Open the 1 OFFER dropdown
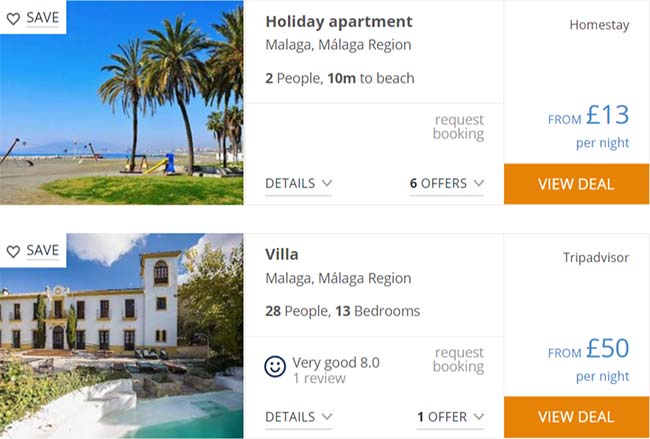This screenshot has width=650, height=439. pyautogui.click(x=451, y=417)
